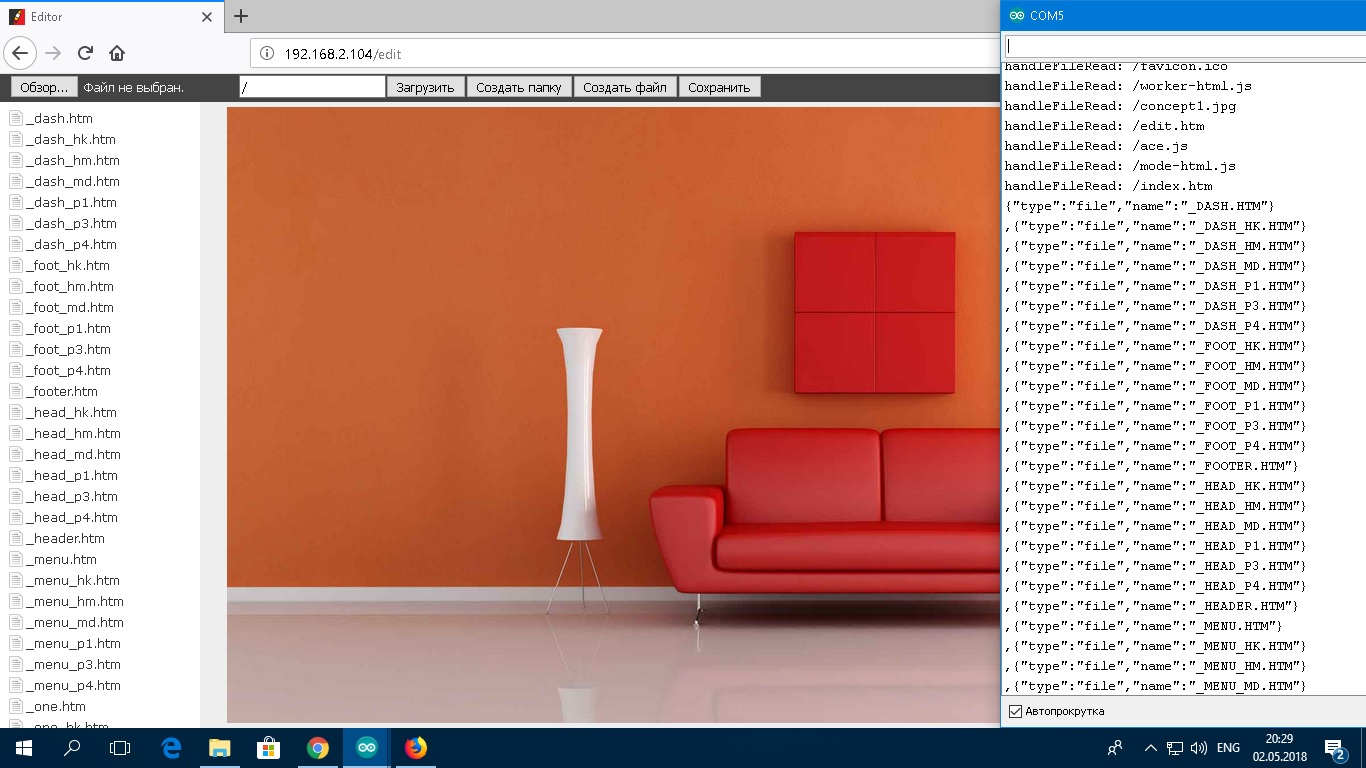Click the Создать папку button
The width and height of the screenshot is (1366, 768).
pos(518,87)
